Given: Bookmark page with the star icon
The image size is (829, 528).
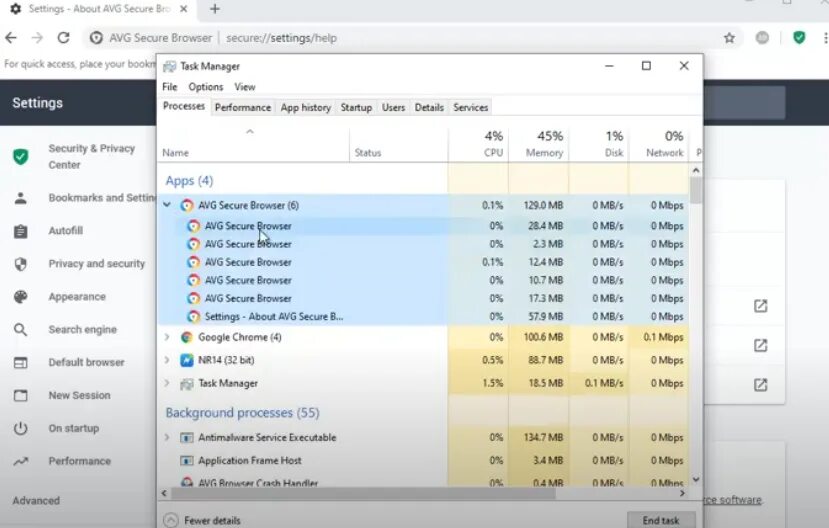Looking at the screenshot, I should (729, 38).
